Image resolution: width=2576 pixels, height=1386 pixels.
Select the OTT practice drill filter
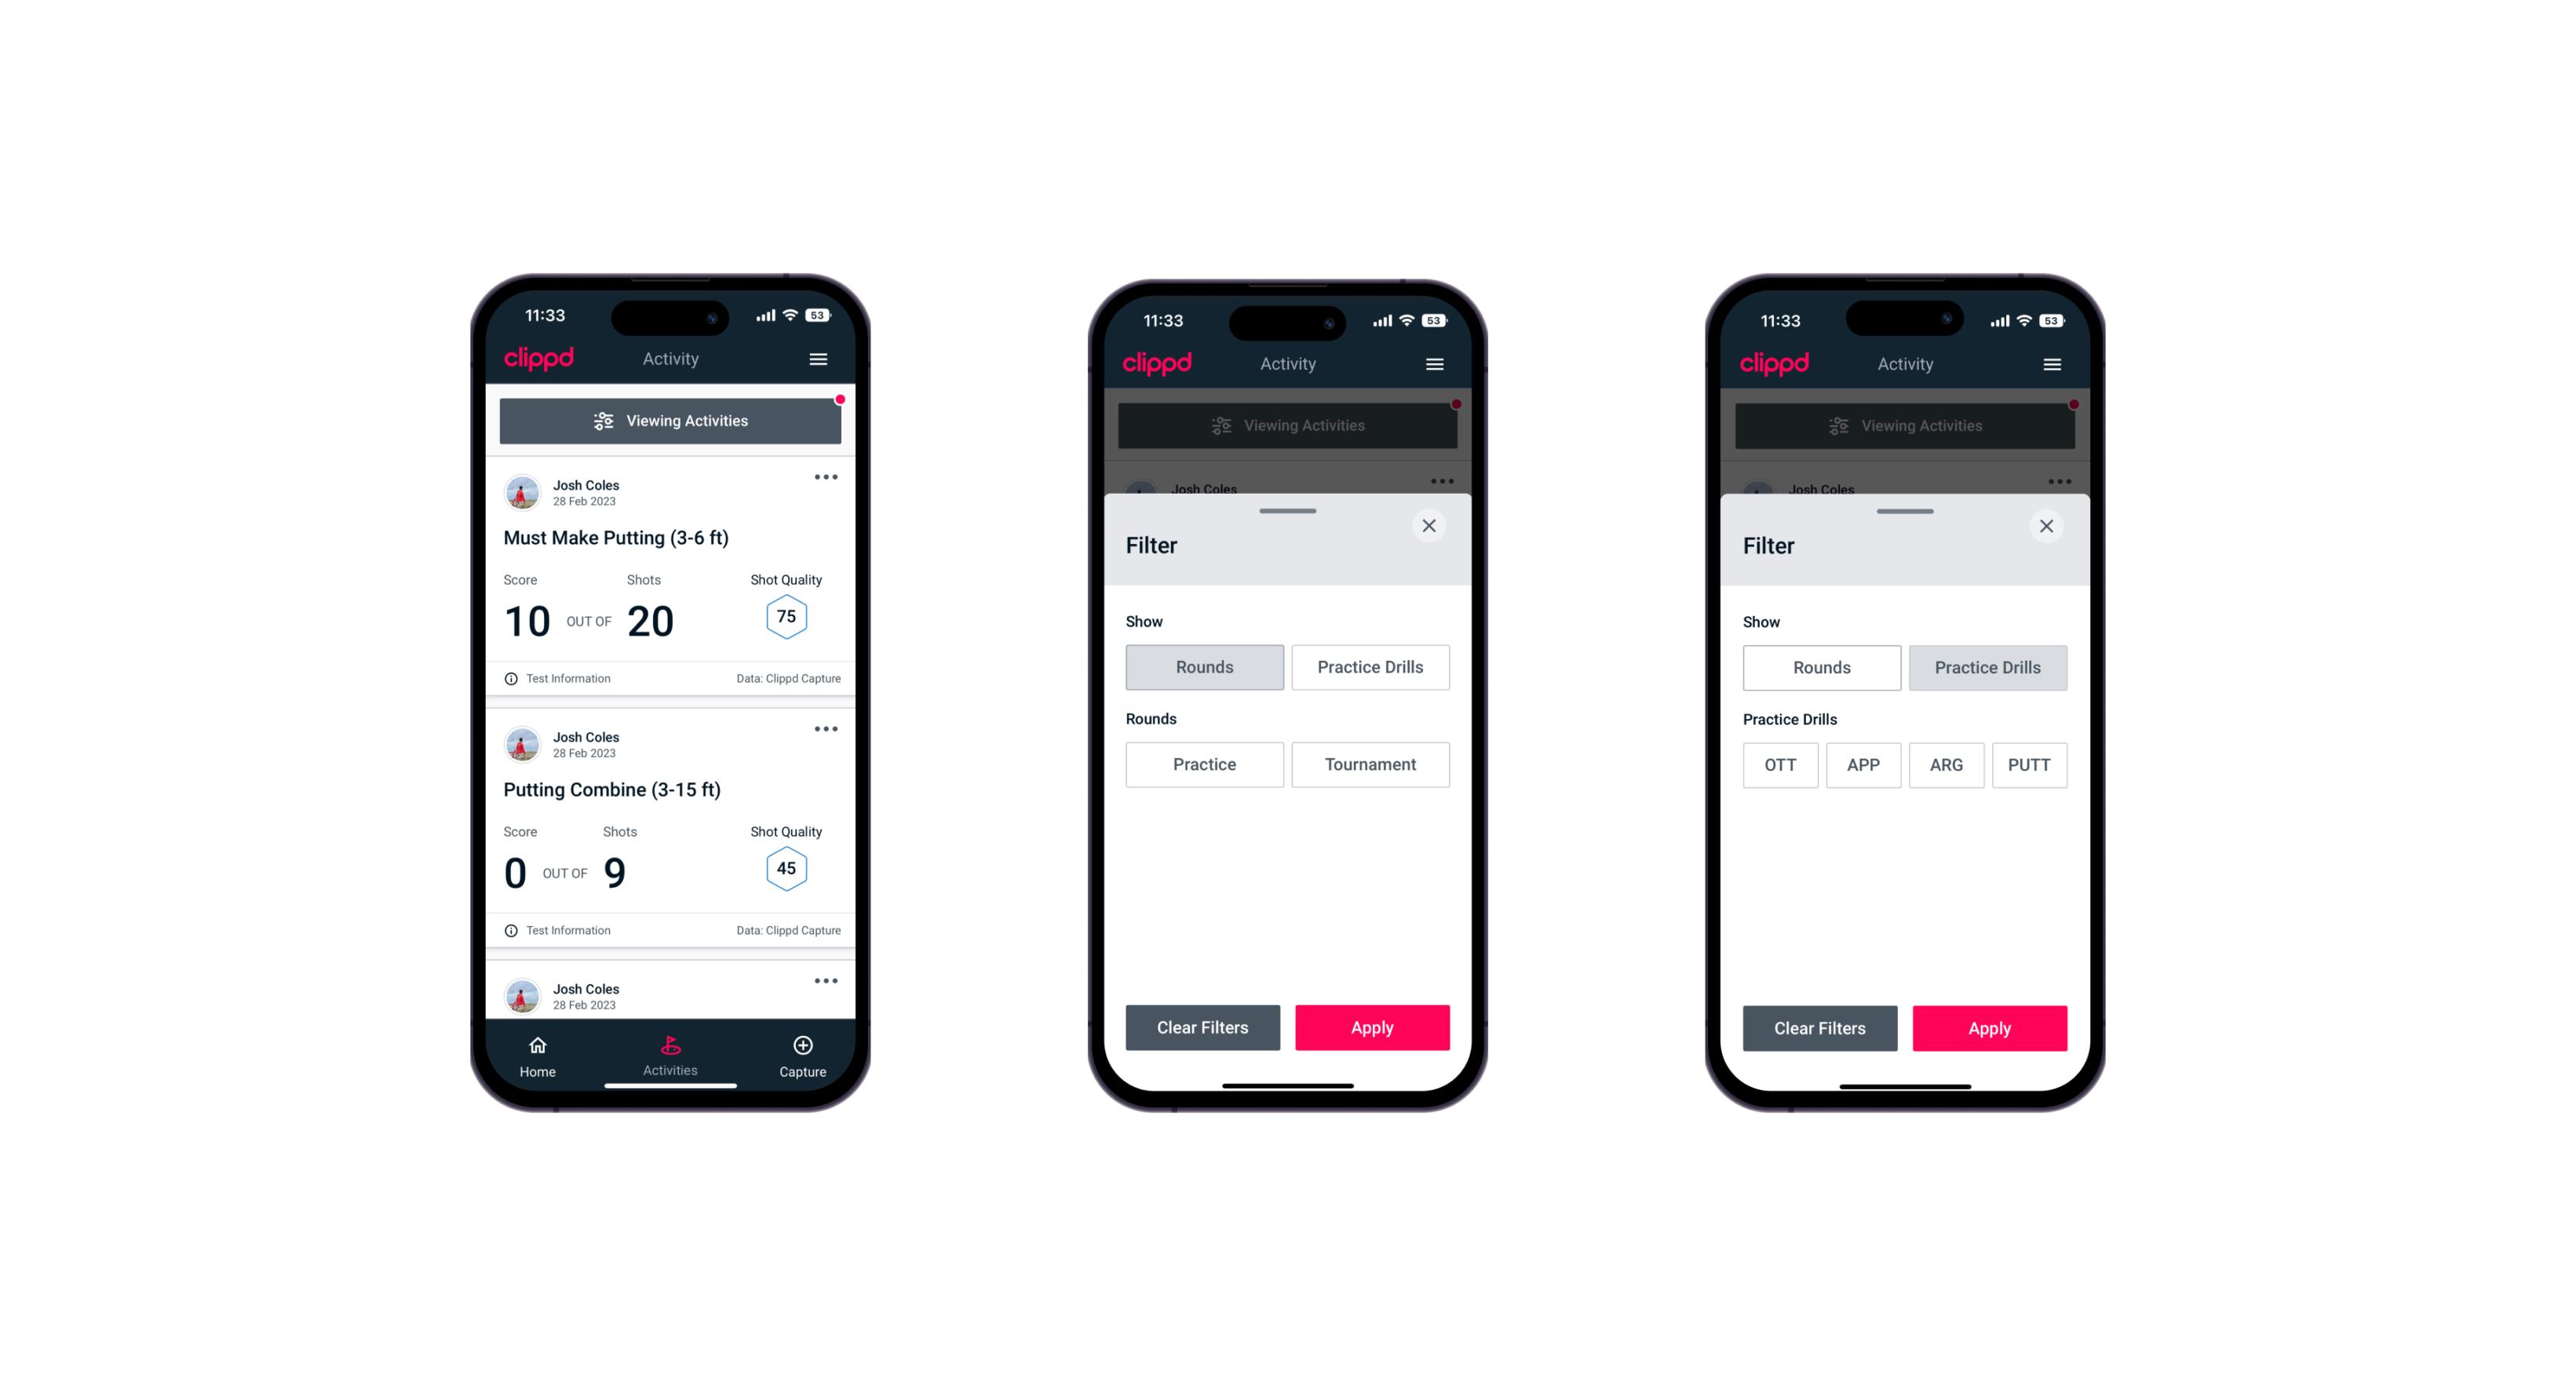coord(1782,764)
